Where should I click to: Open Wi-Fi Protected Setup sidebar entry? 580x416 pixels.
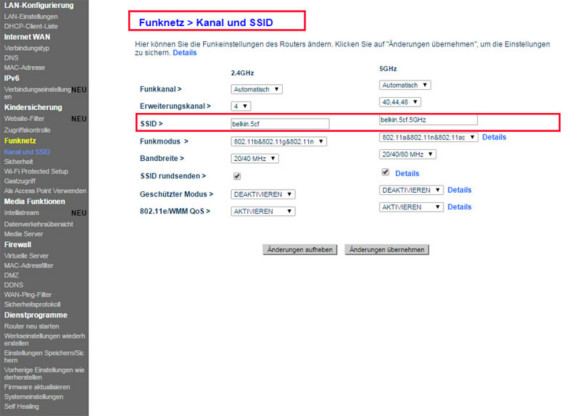pos(36,172)
